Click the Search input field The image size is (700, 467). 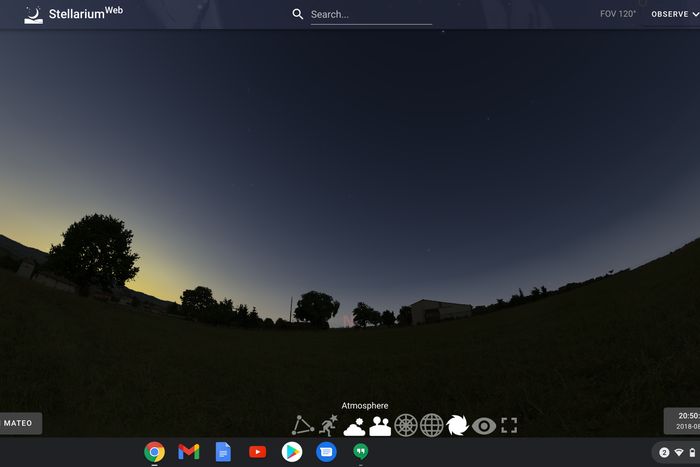(x=370, y=14)
